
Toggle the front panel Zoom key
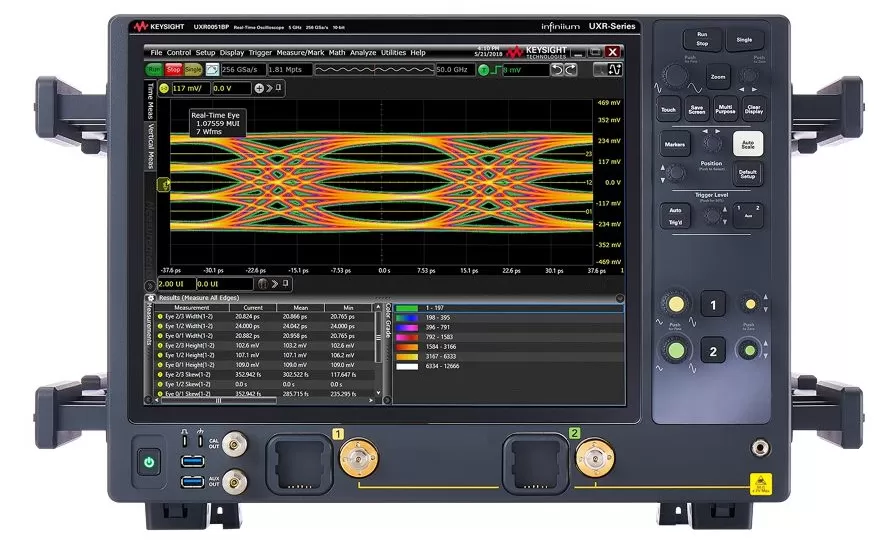pos(718,77)
